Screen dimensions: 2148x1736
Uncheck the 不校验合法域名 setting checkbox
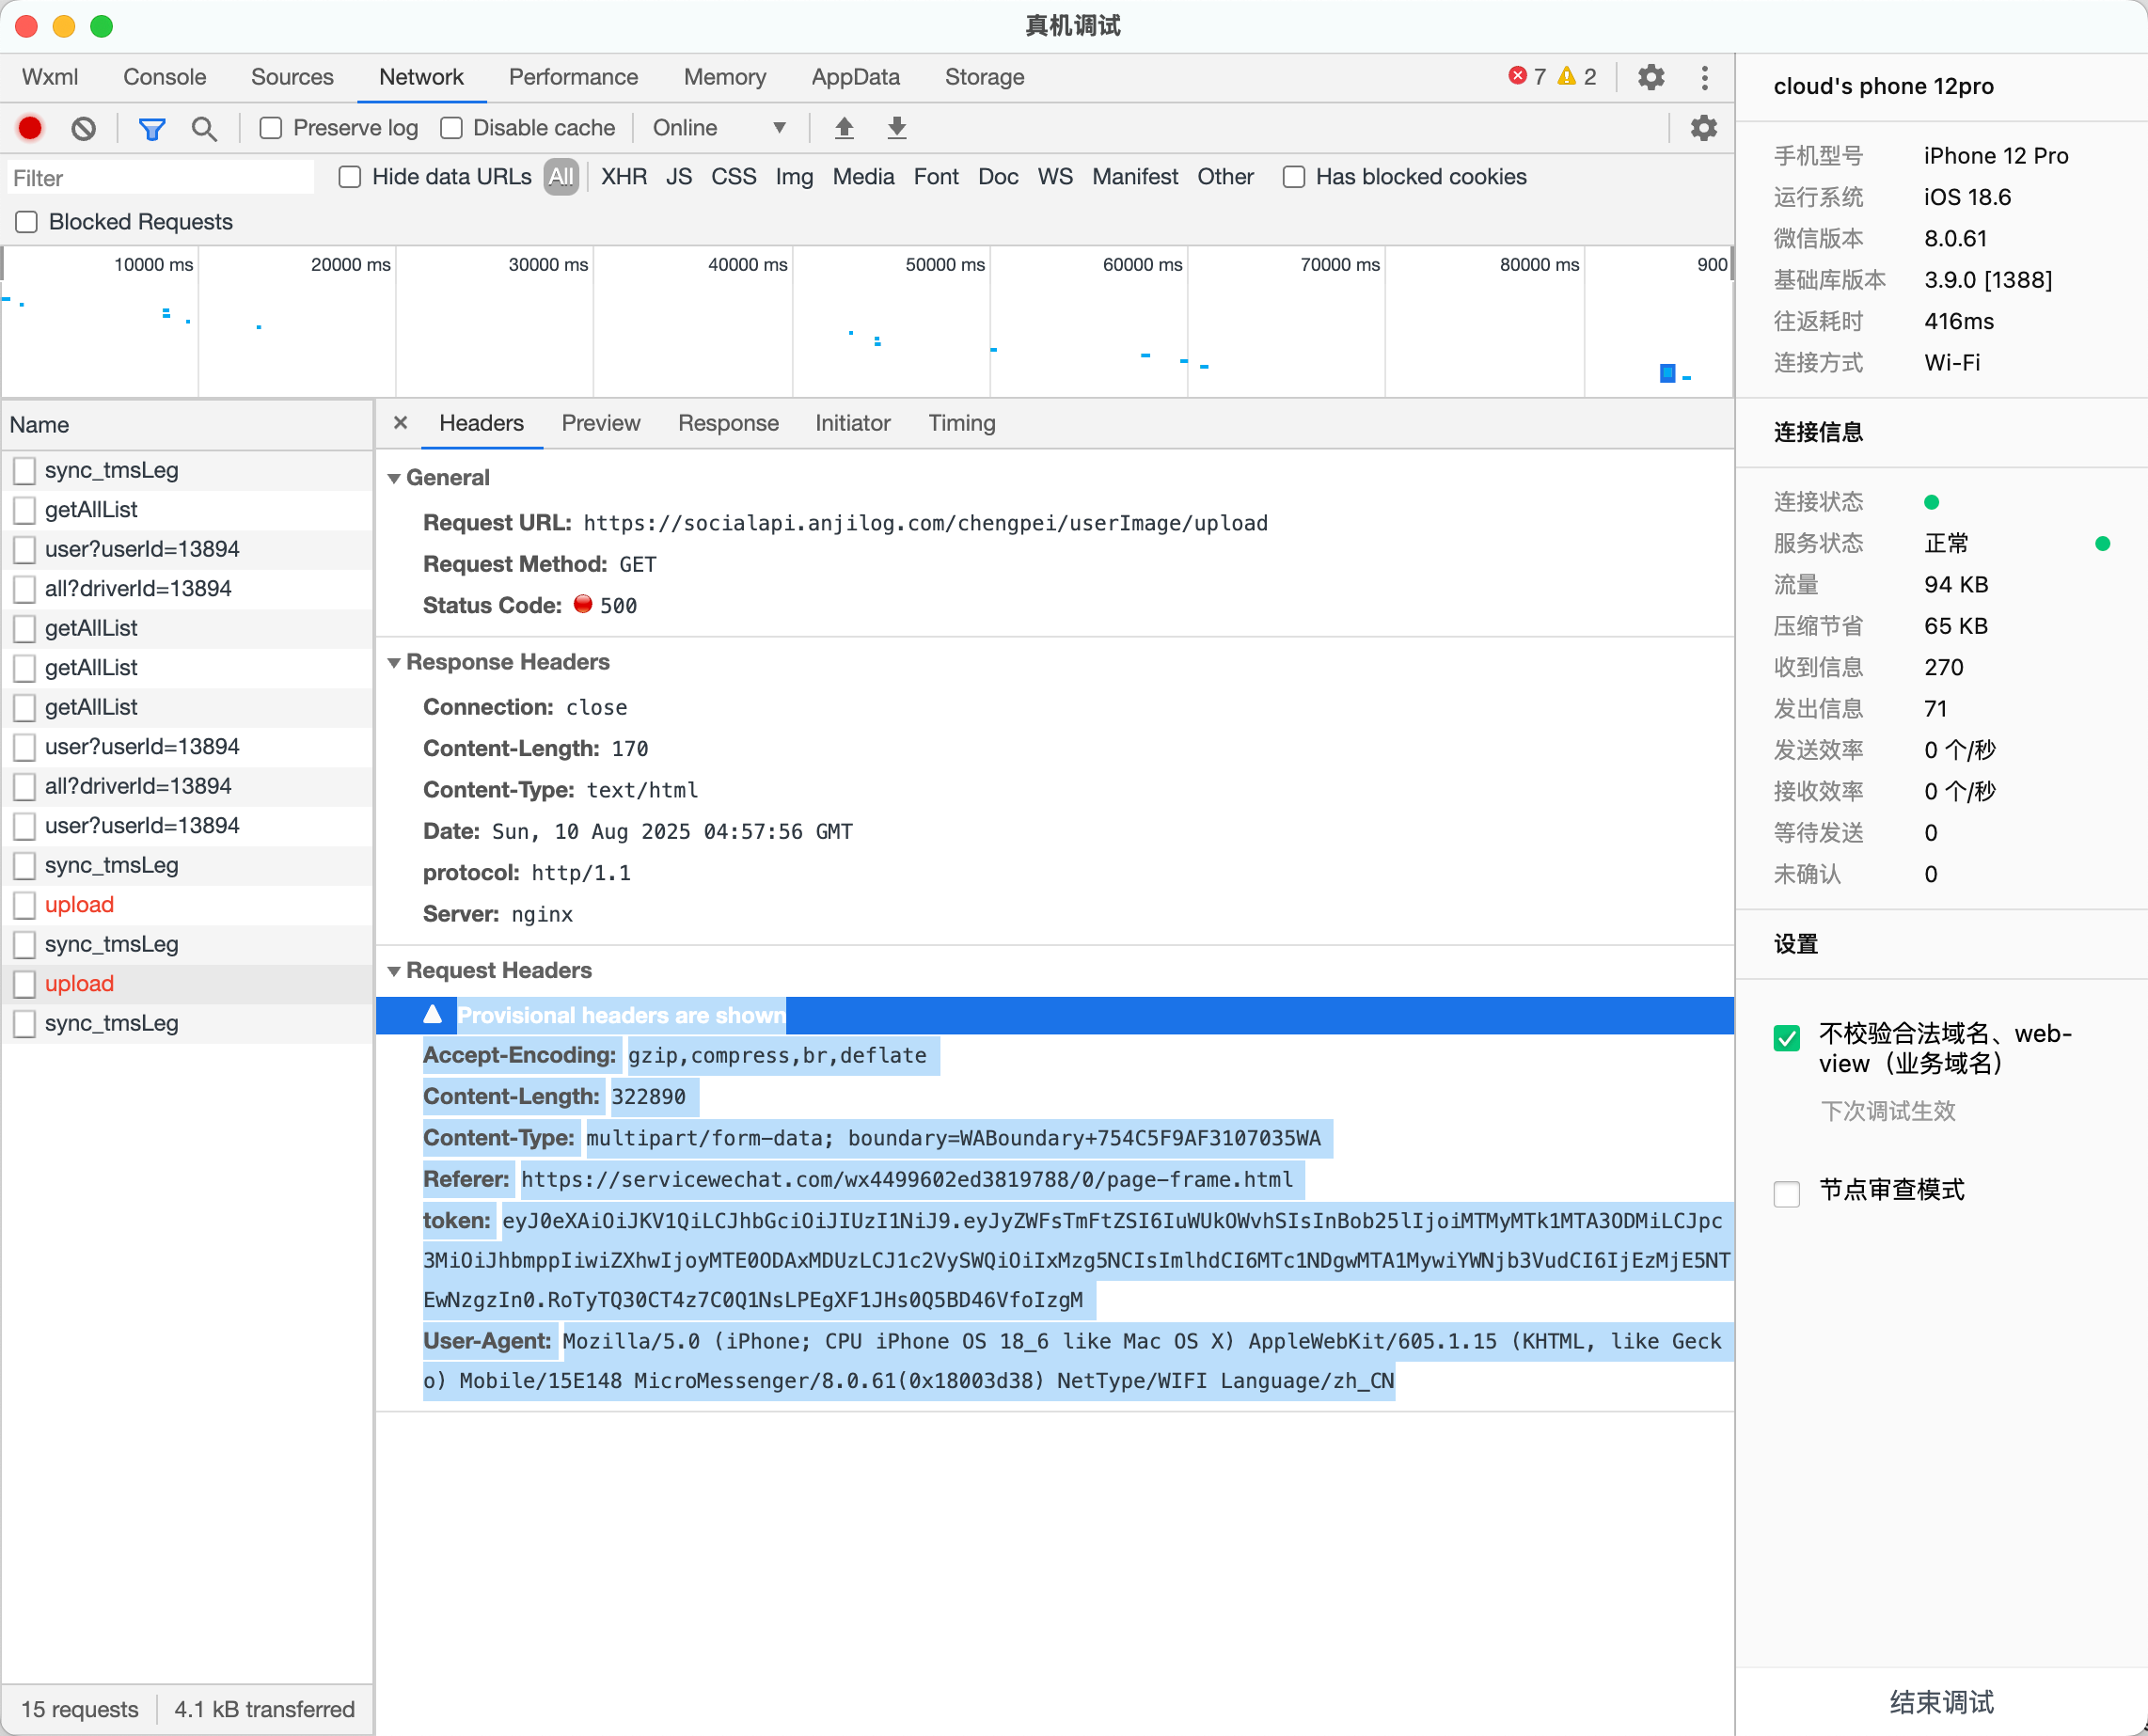(1786, 1038)
